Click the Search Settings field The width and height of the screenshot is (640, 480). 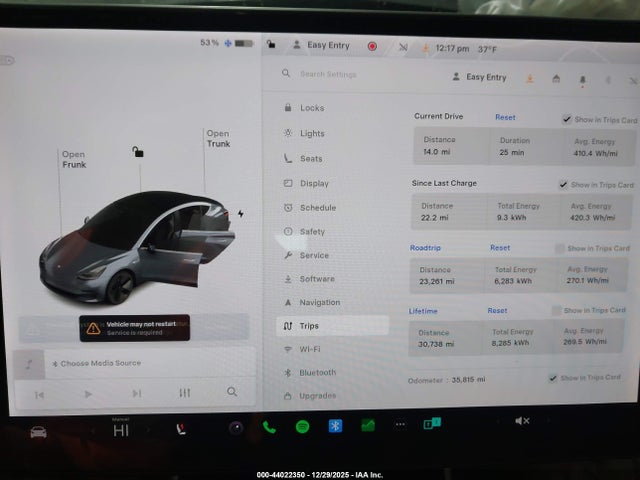click(x=329, y=74)
